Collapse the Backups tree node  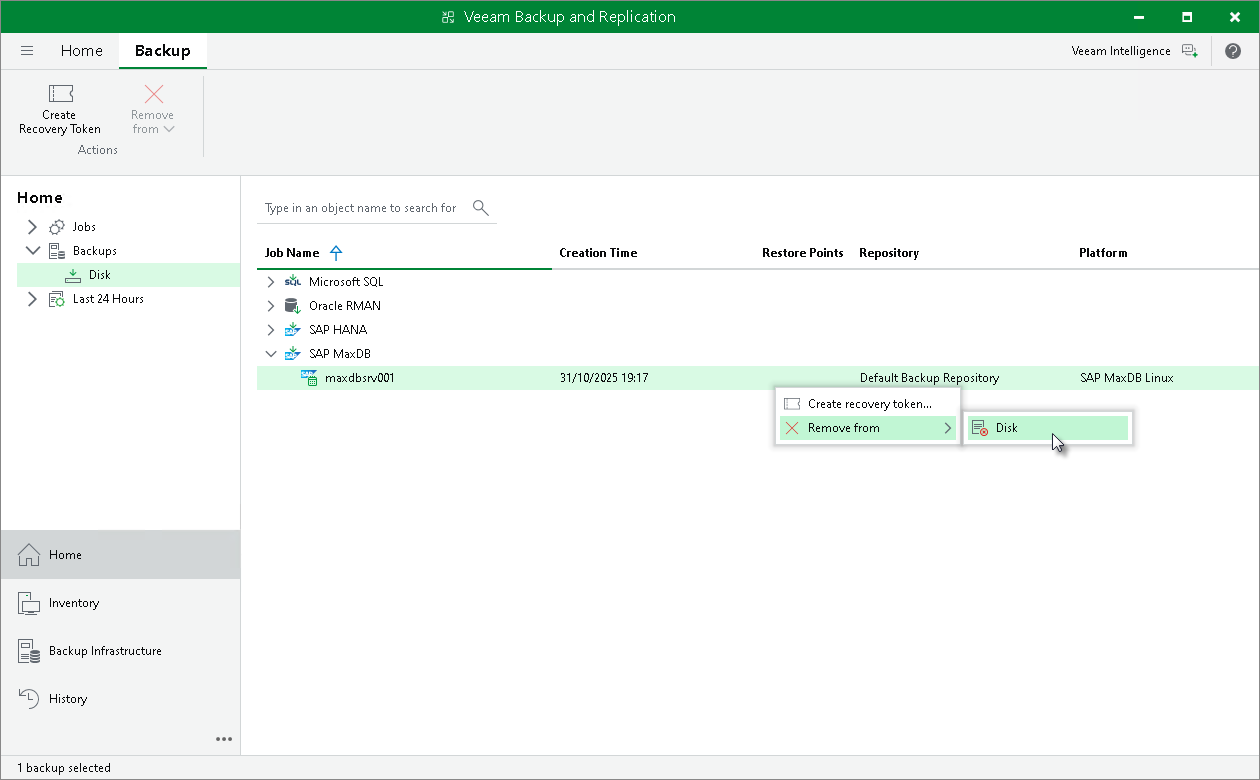coord(32,251)
